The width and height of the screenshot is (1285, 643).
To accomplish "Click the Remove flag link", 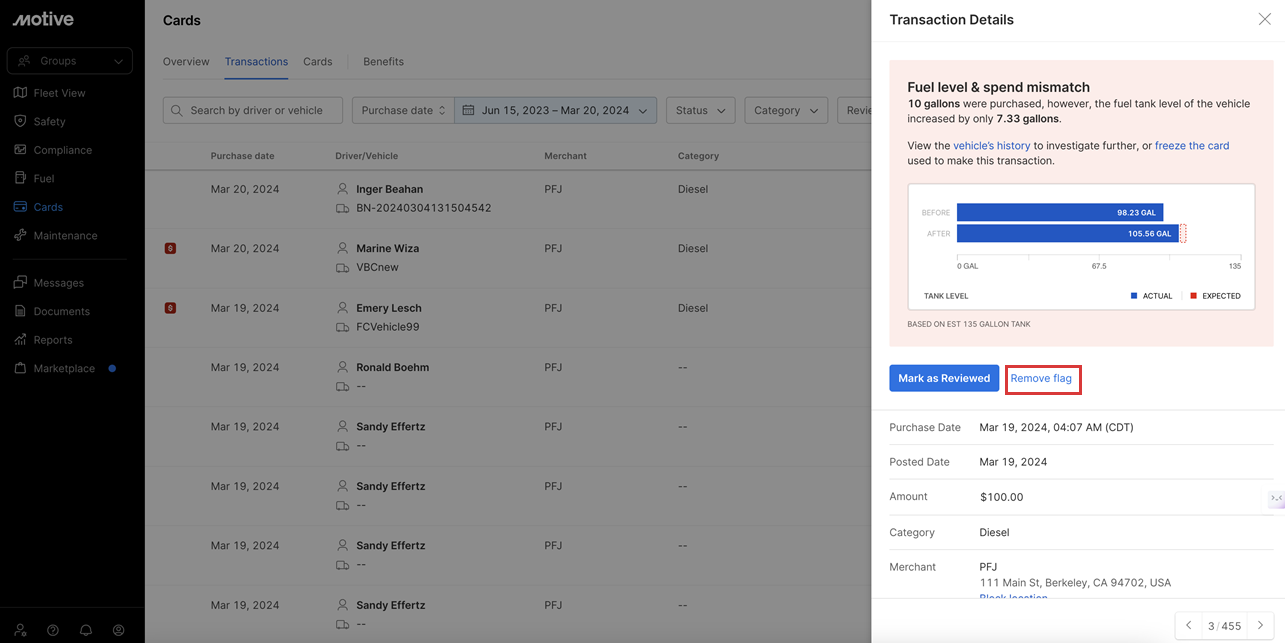I will [1041, 378].
